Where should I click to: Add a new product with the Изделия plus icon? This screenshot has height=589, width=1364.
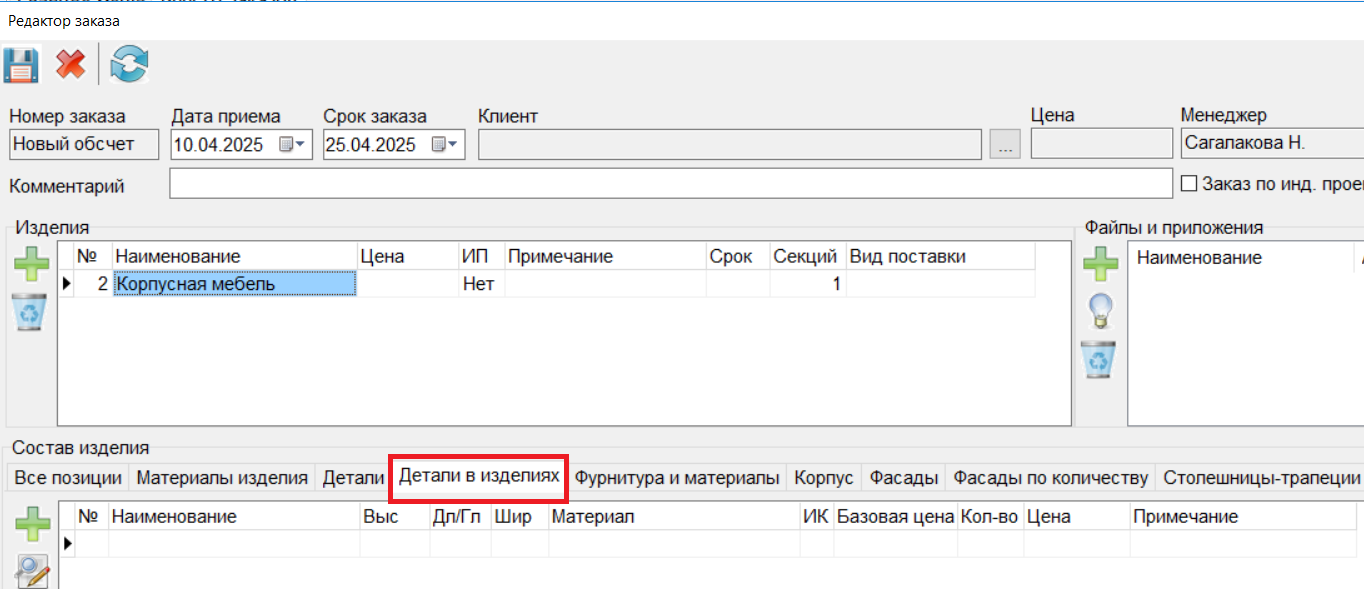pyautogui.click(x=31, y=265)
